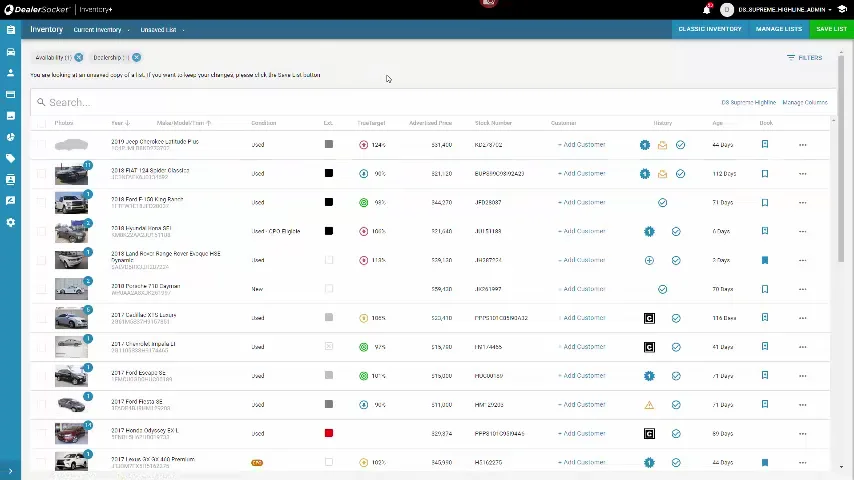Screen dimensions: 854x480
Task: Open the Filters panel
Action: point(804,57)
